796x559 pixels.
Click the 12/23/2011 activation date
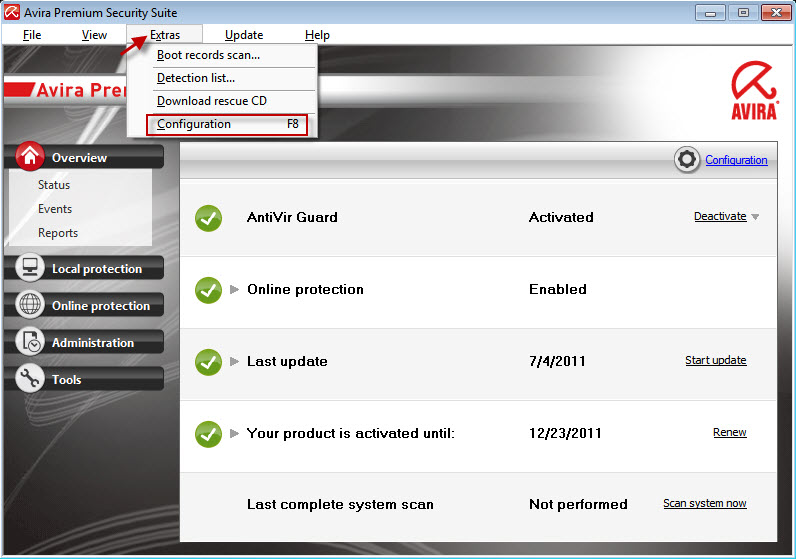click(565, 434)
